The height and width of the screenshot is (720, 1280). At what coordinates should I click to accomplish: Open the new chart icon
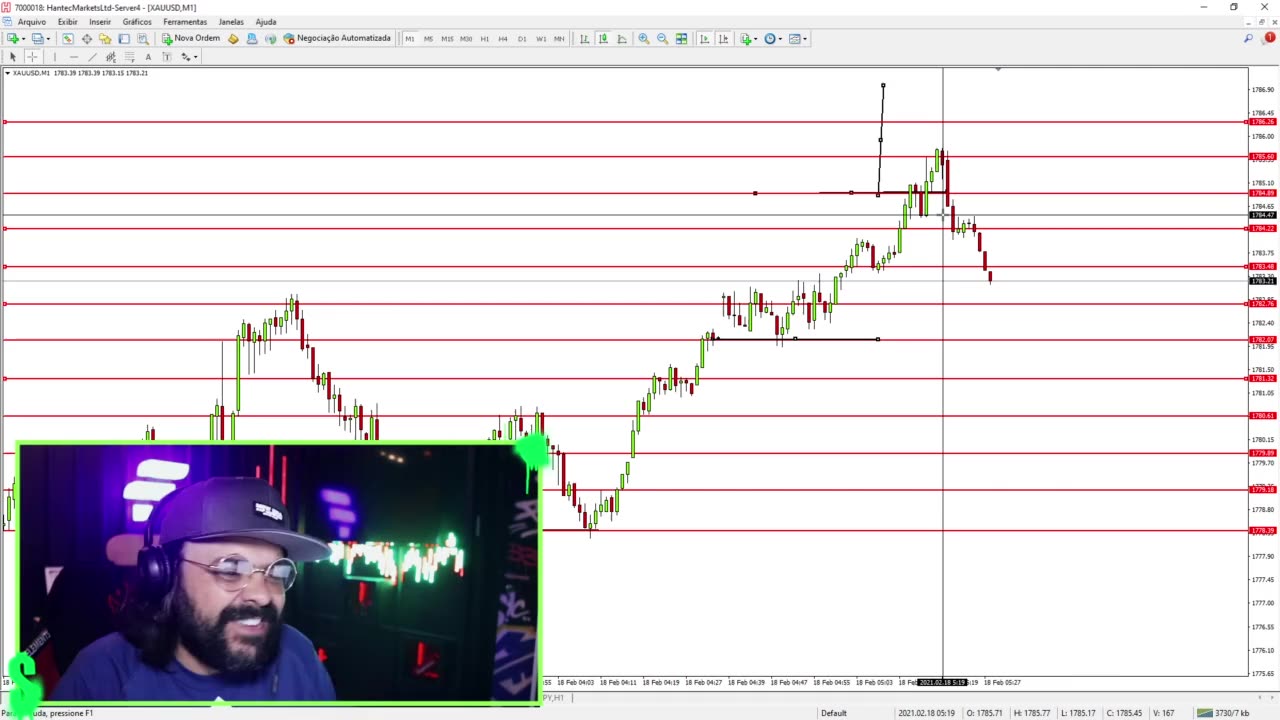tap(12, 39)
